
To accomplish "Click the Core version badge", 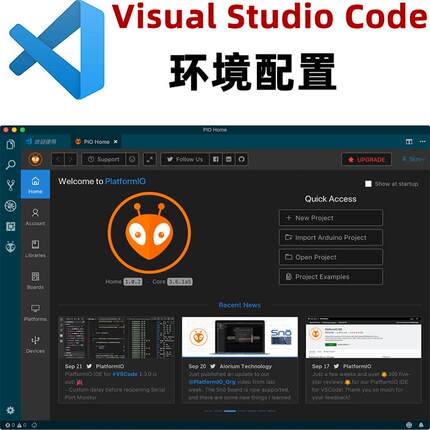I will [x=180, y=282].
